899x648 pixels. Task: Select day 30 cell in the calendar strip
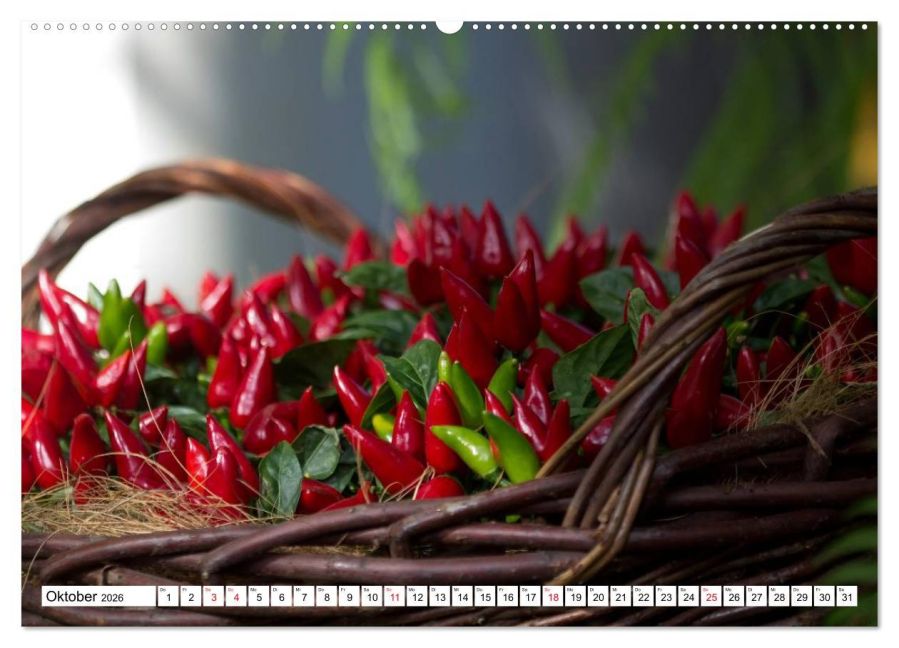click(825, 596)
